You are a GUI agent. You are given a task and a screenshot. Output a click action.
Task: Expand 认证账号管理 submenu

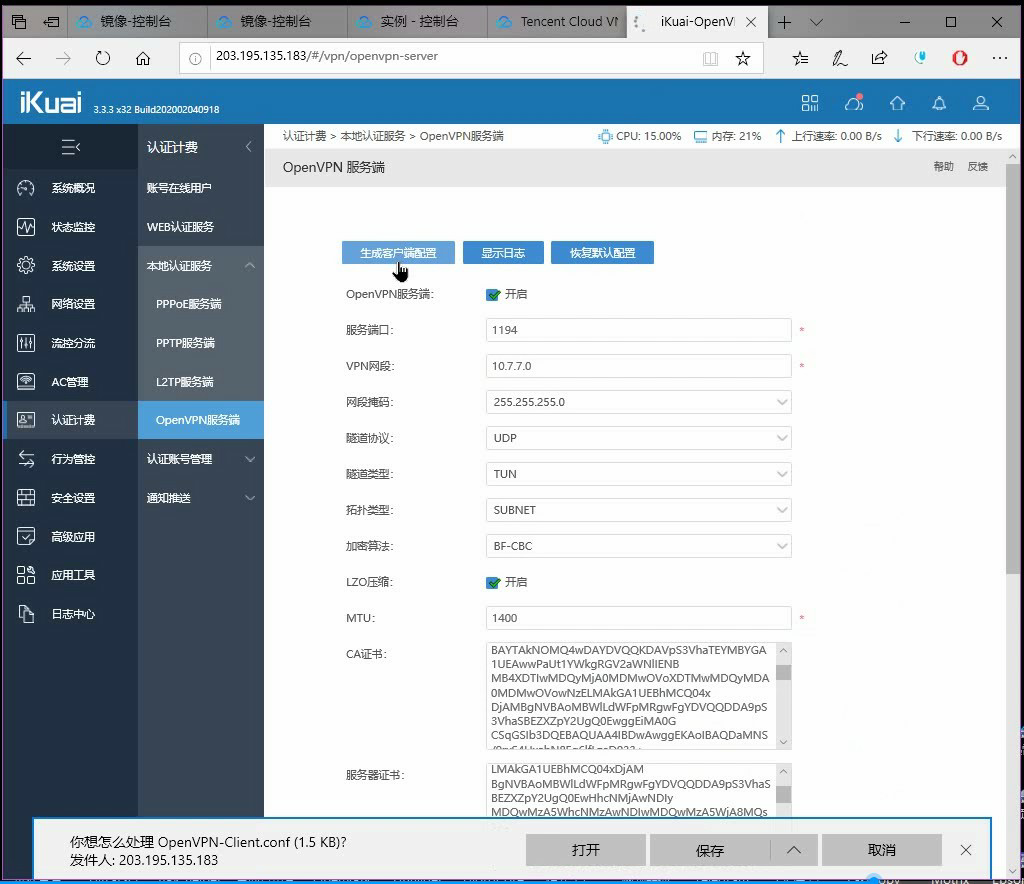pos(200,459)
